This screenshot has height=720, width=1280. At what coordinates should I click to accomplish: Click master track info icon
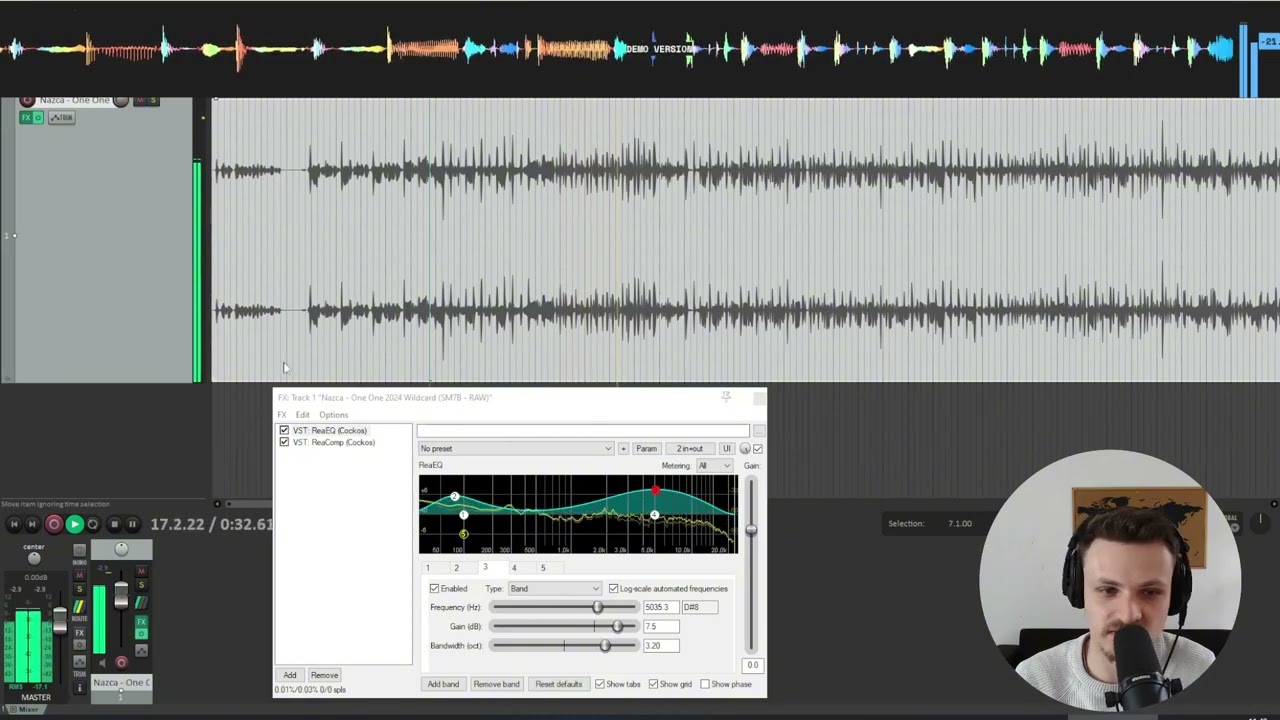pyautogui.click(x=79, y=688)
